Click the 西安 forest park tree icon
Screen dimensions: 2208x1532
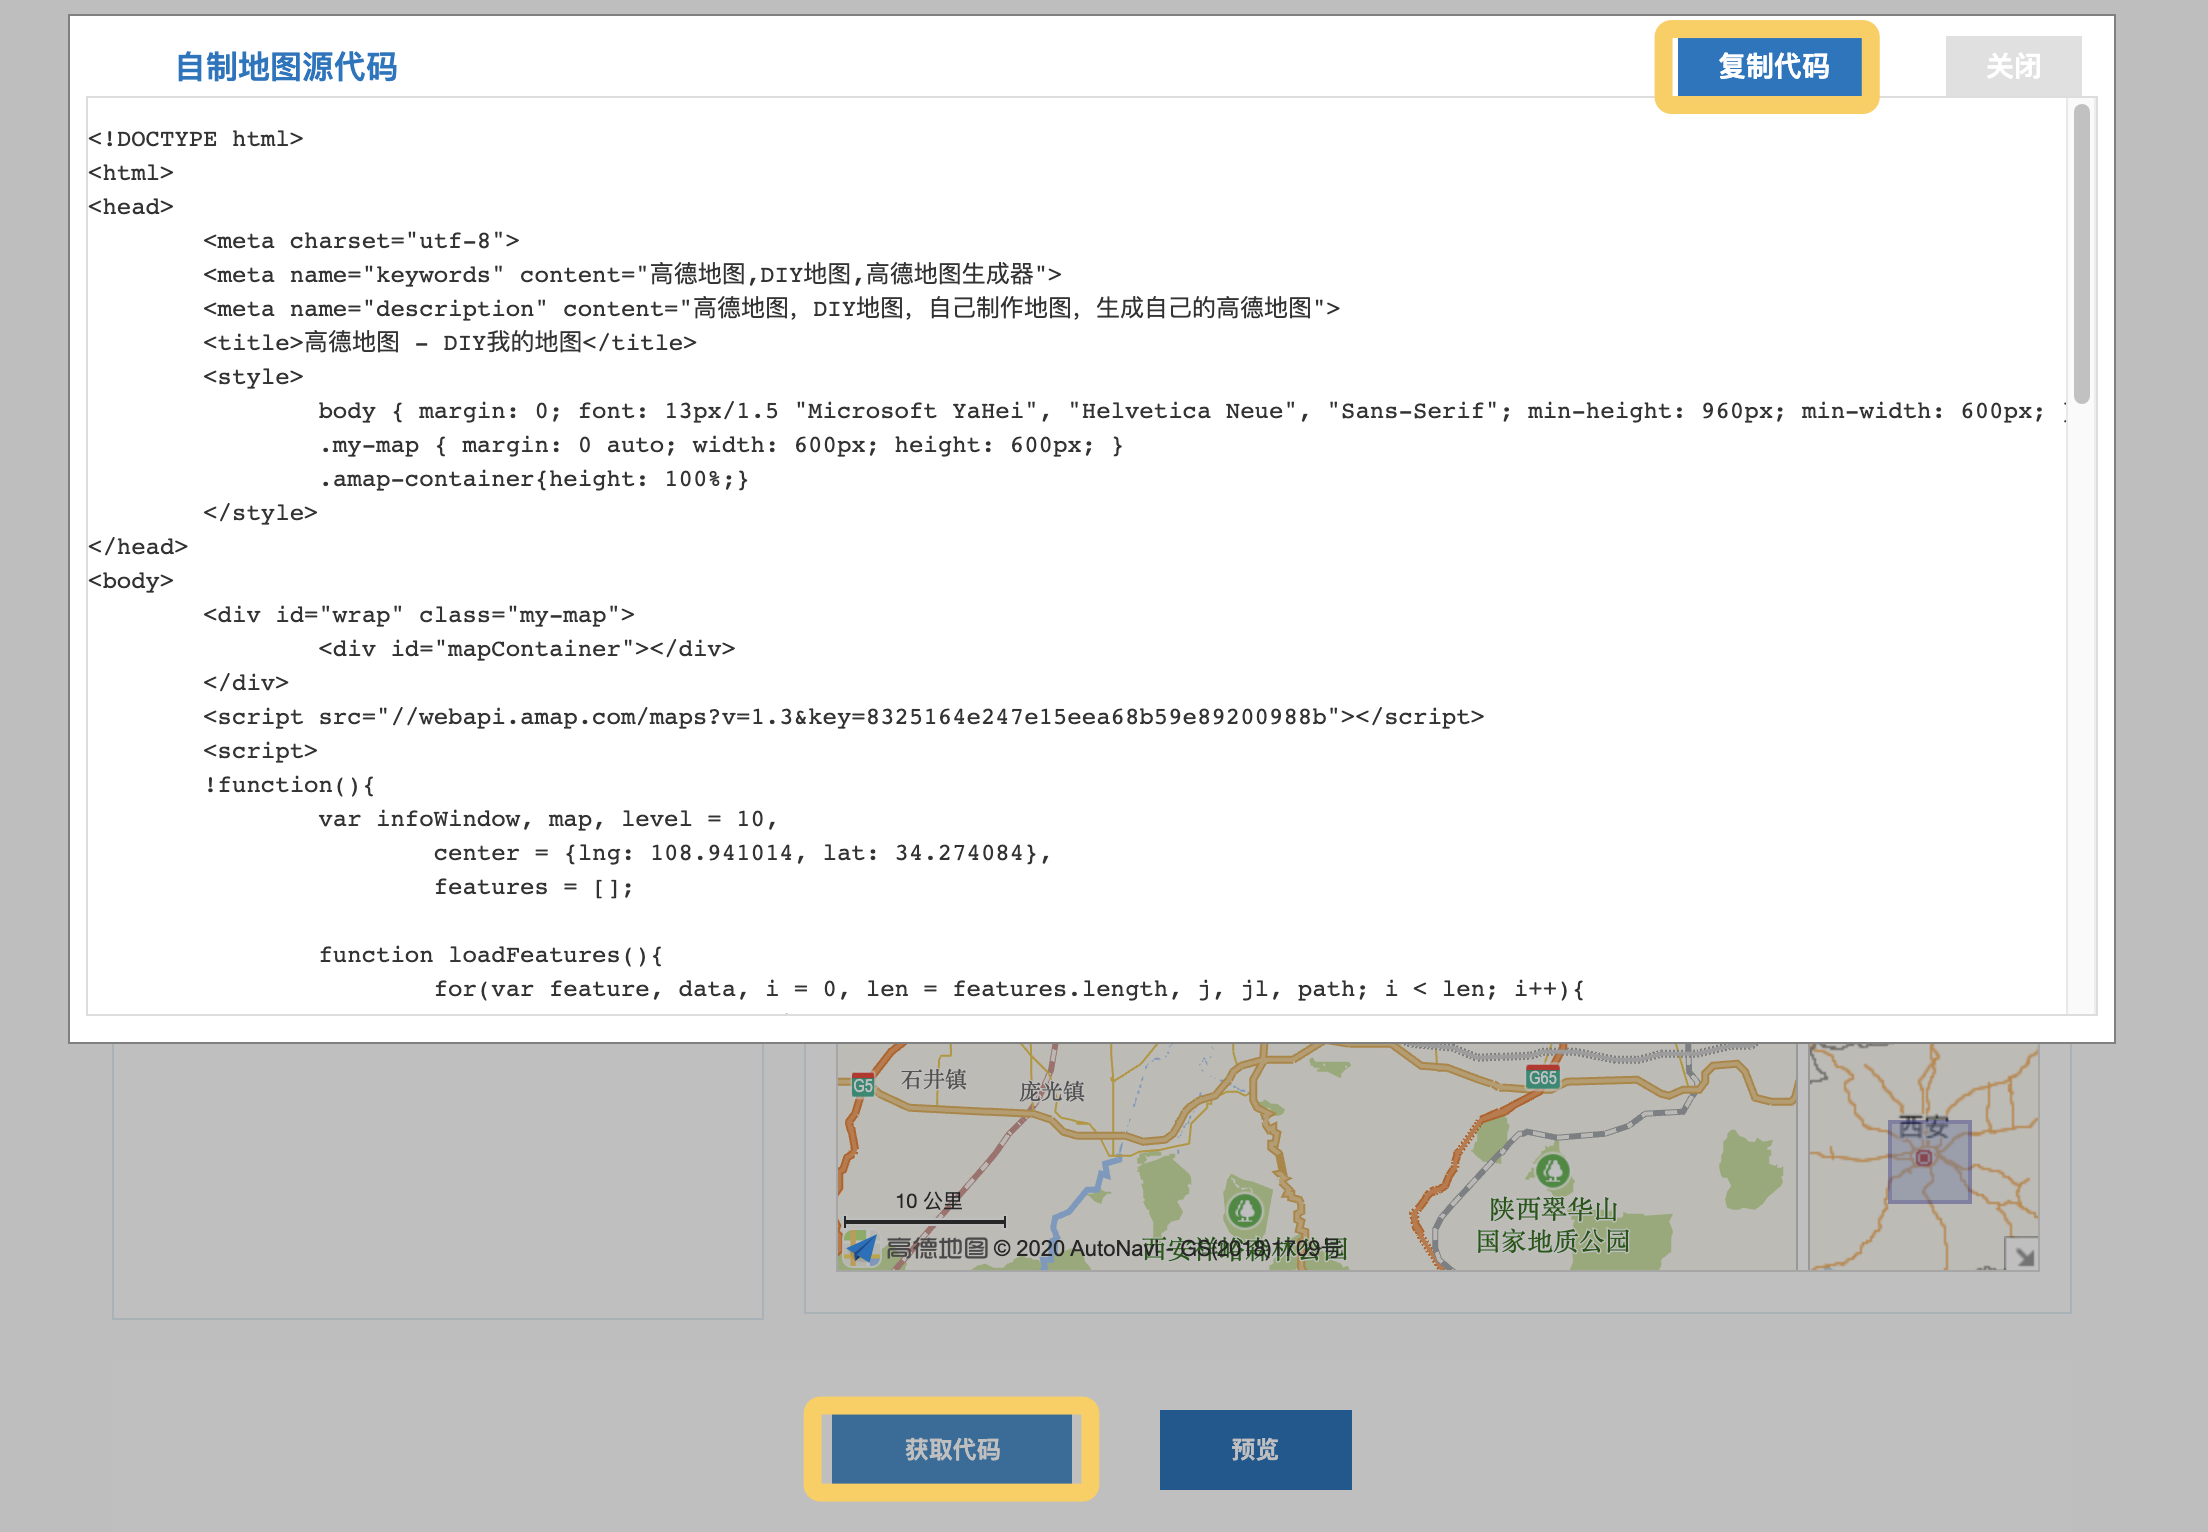[1245, 1211]
